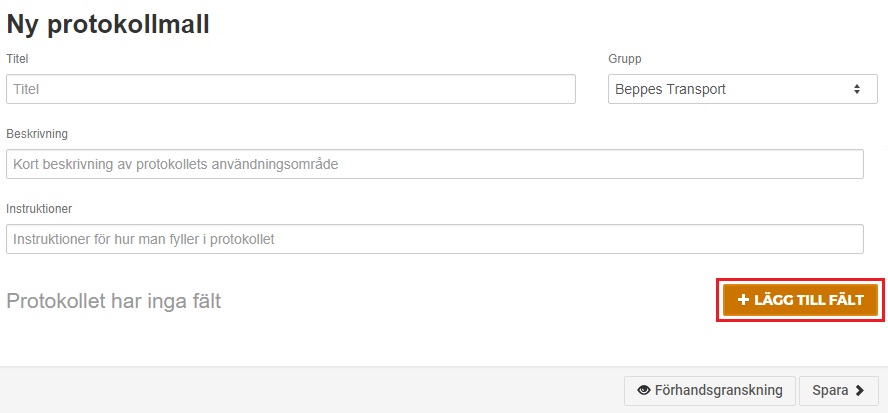Focus the Titel input field
Viewport: 888px width, 413px height.
(291, 89)
